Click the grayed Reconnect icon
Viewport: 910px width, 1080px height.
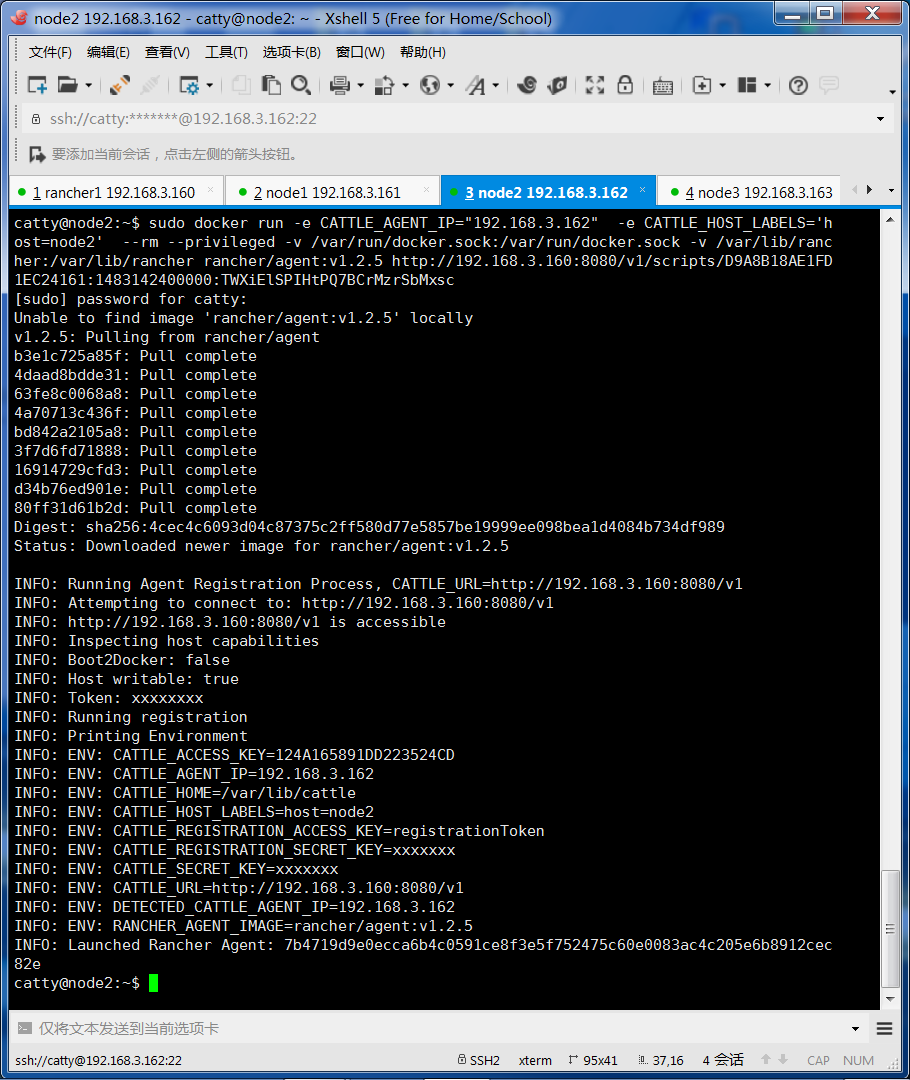[149, 85]
